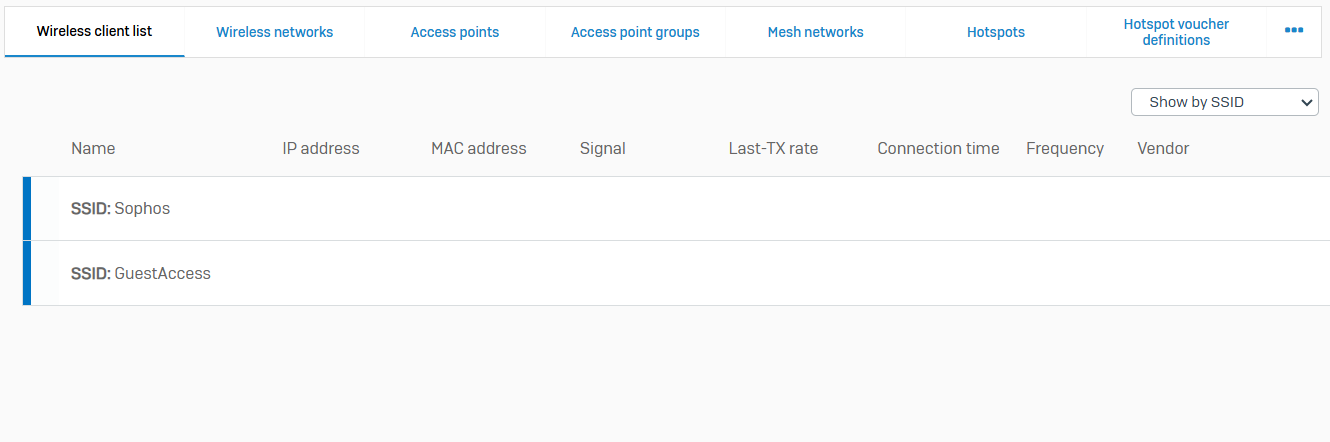Viewport: 1330px width, 442px height.
Task: Click the IP address column header
Action: coord(320,148)
